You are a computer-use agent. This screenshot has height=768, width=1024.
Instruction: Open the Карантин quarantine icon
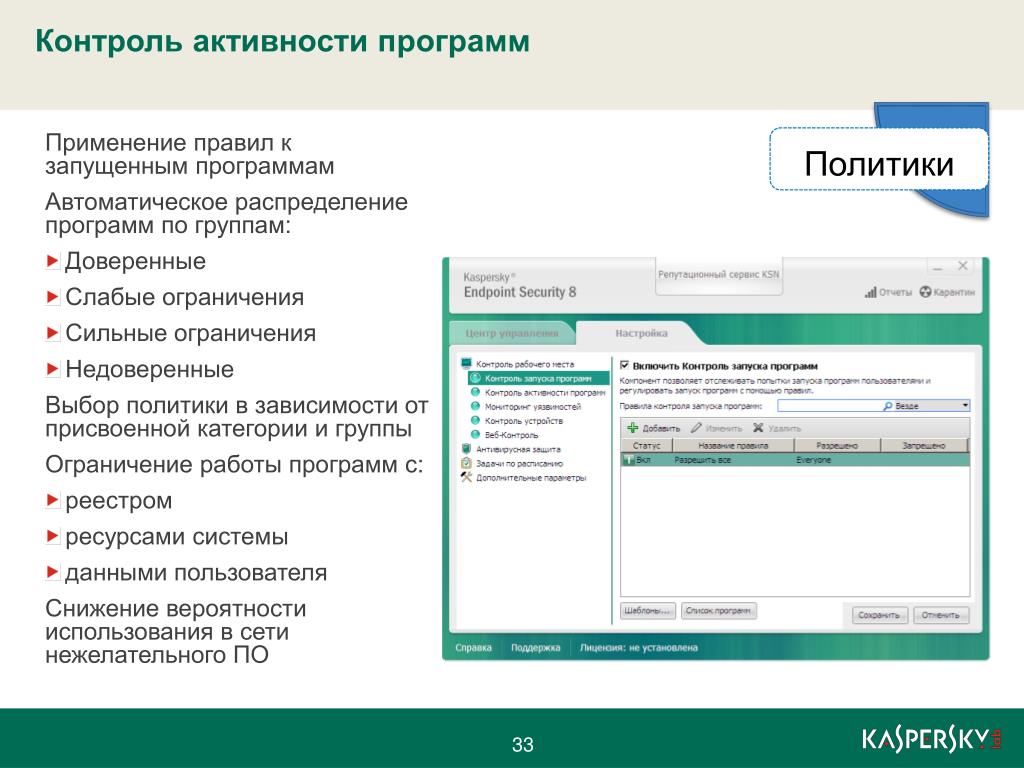click(925, 292)
